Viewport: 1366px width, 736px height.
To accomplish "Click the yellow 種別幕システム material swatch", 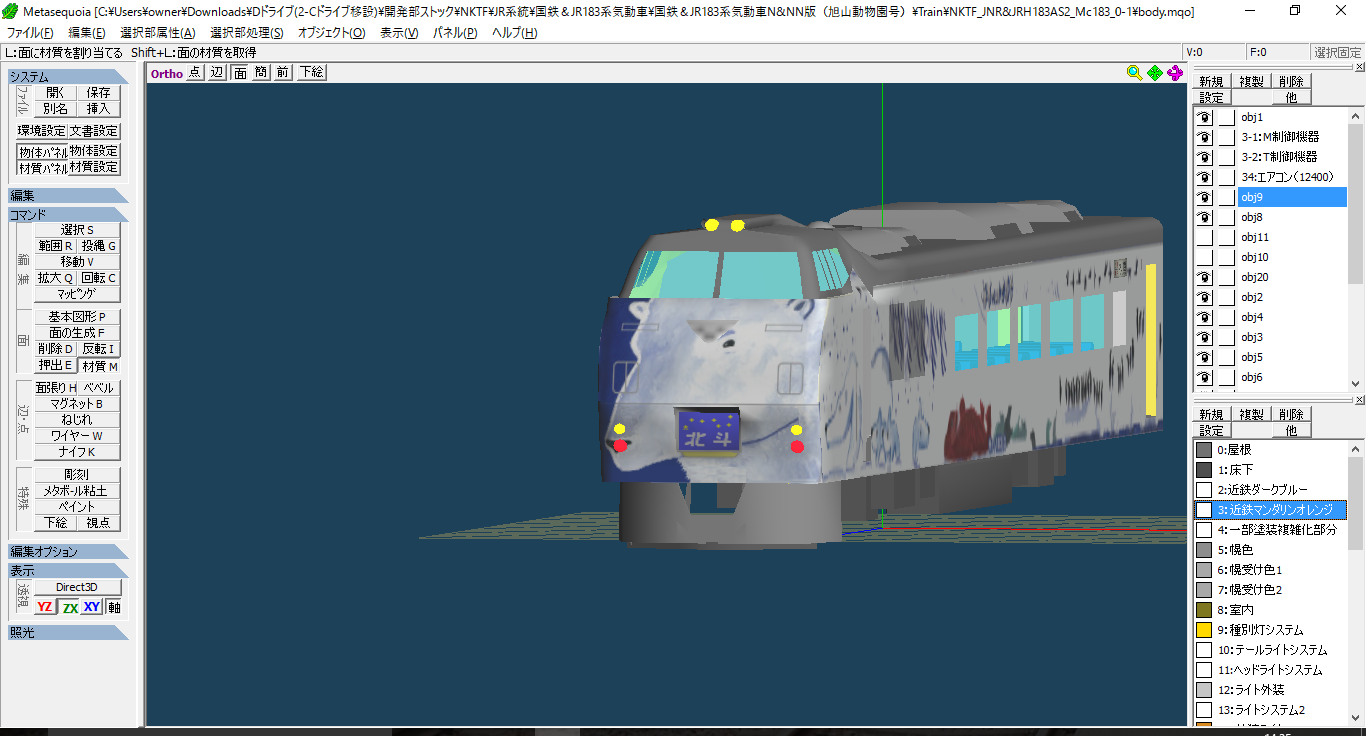I will pyautogui.click(x=1204, y=630).
